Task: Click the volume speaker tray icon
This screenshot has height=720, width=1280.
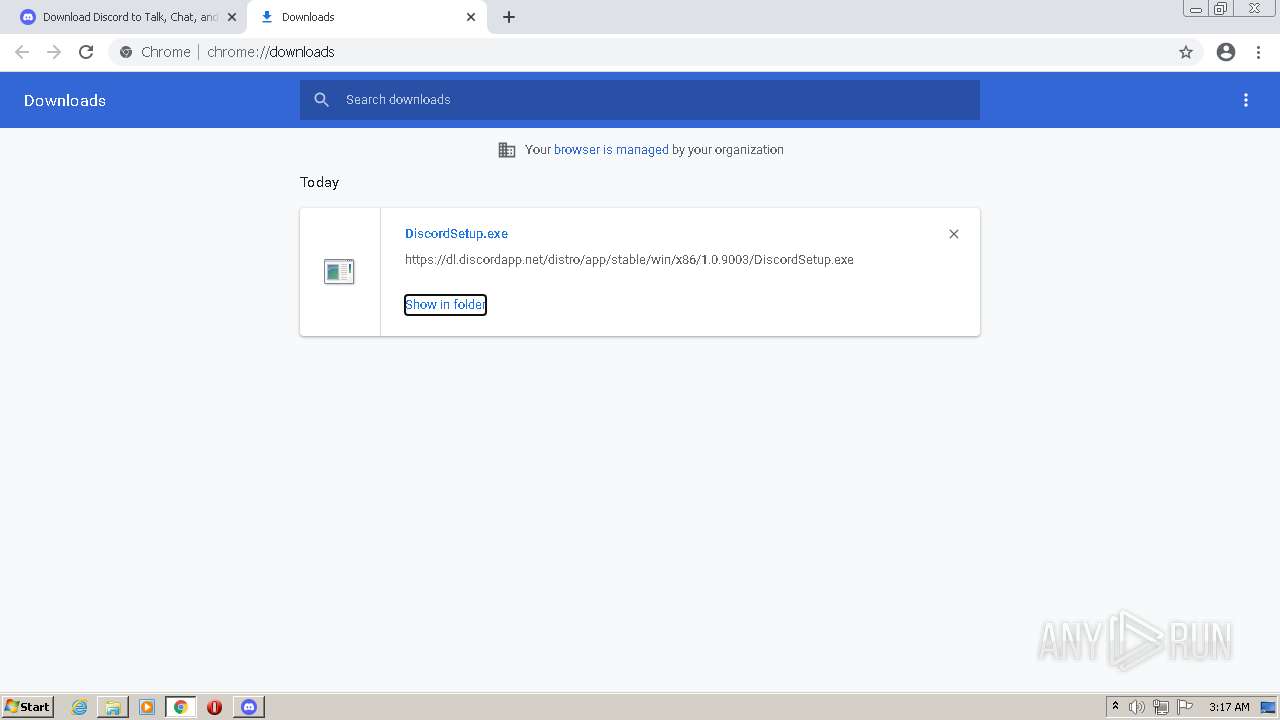Action: [x=1137, y=707]
